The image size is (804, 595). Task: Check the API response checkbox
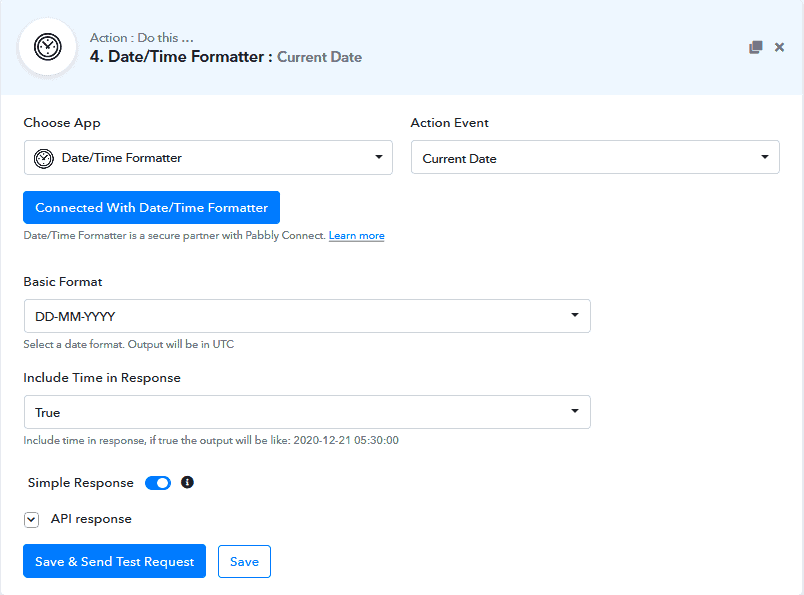click(x=31, y=519)
